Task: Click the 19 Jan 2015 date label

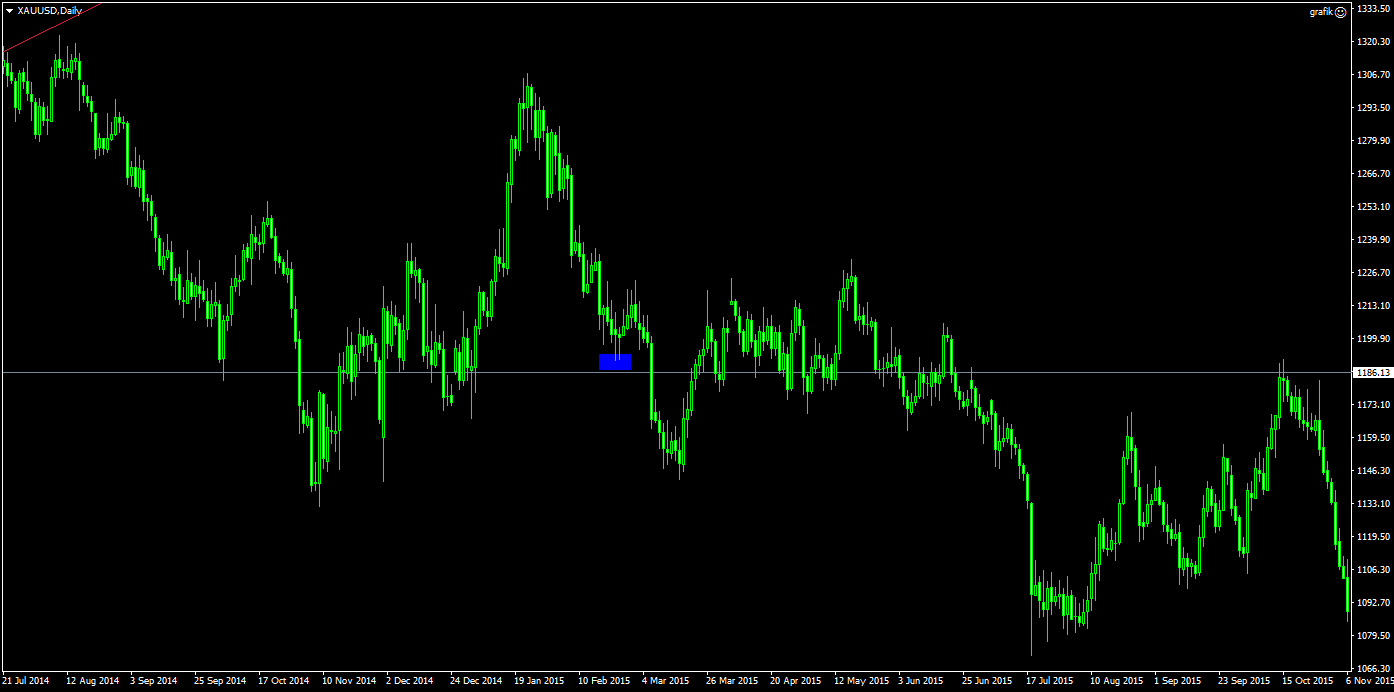Action: (539, 681)
